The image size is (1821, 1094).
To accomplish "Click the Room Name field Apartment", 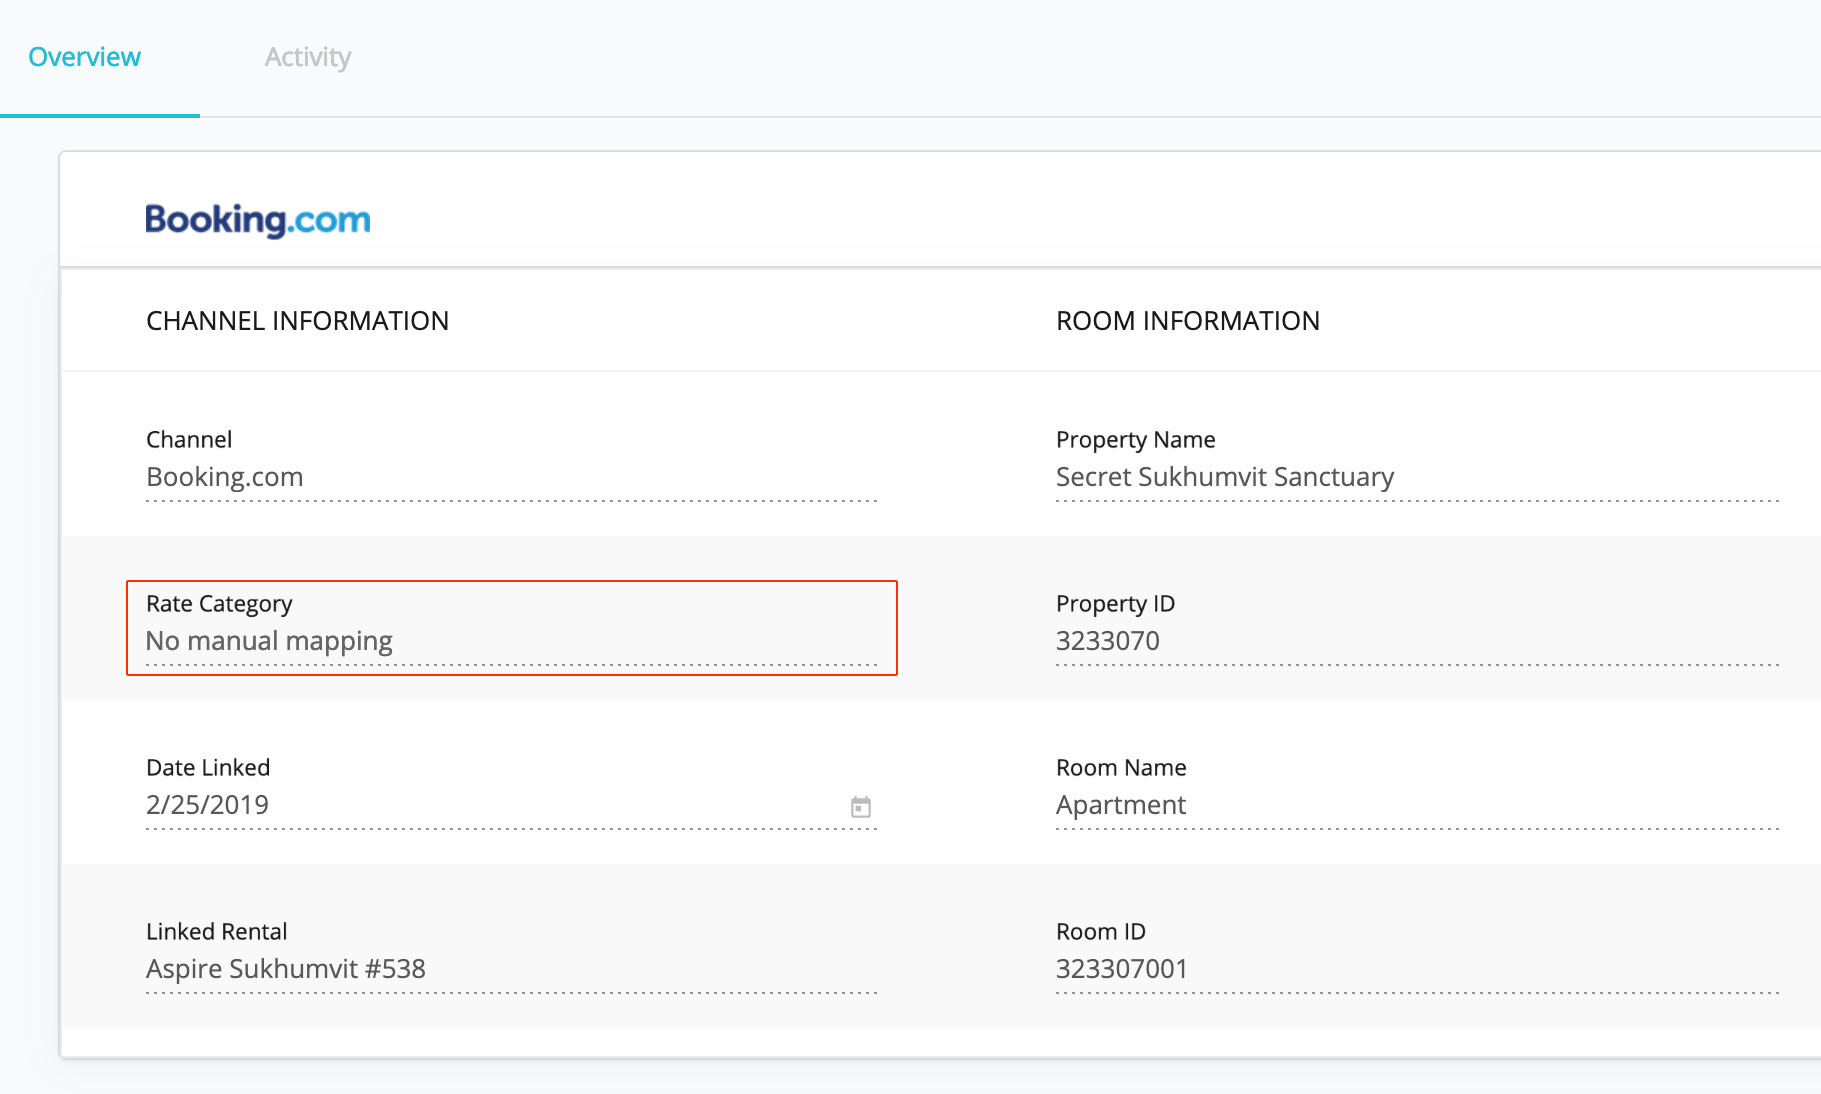I will [1417, 805].
